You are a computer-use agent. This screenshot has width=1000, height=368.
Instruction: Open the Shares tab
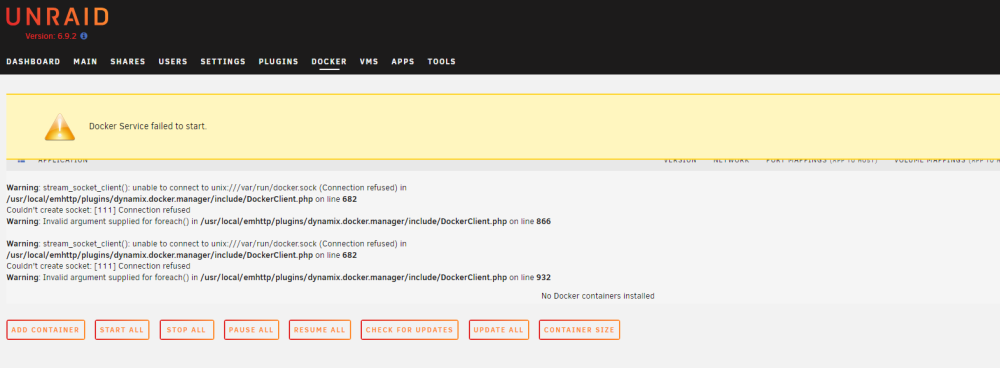pos(128,62)
